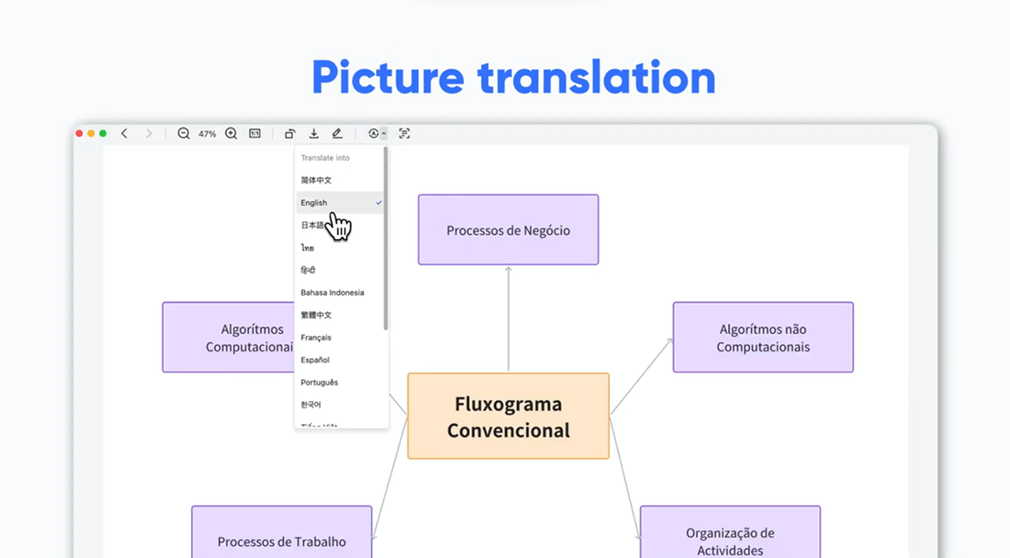Click the Fluxograma Convencional center box
1010x558 pixels.
[x=508, y=417]
